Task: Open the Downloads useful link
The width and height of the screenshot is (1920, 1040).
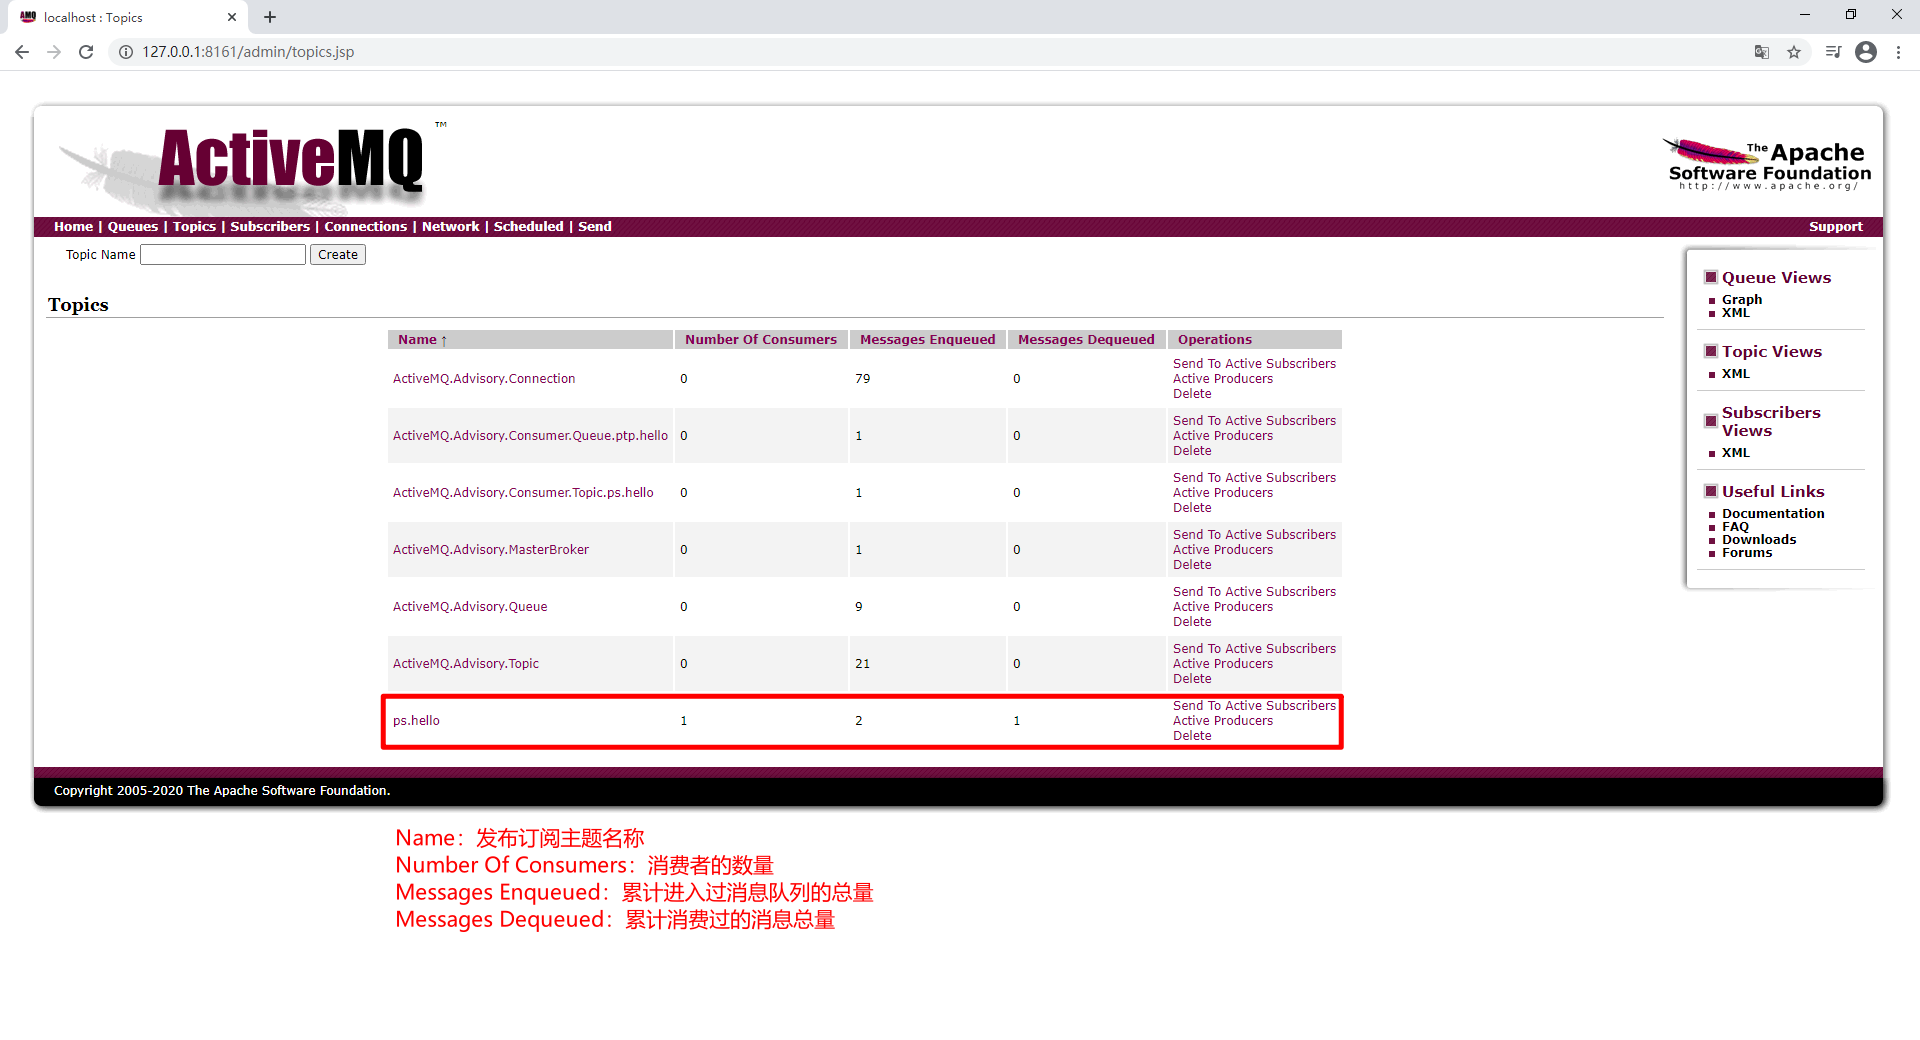Action: (1759, 540)
